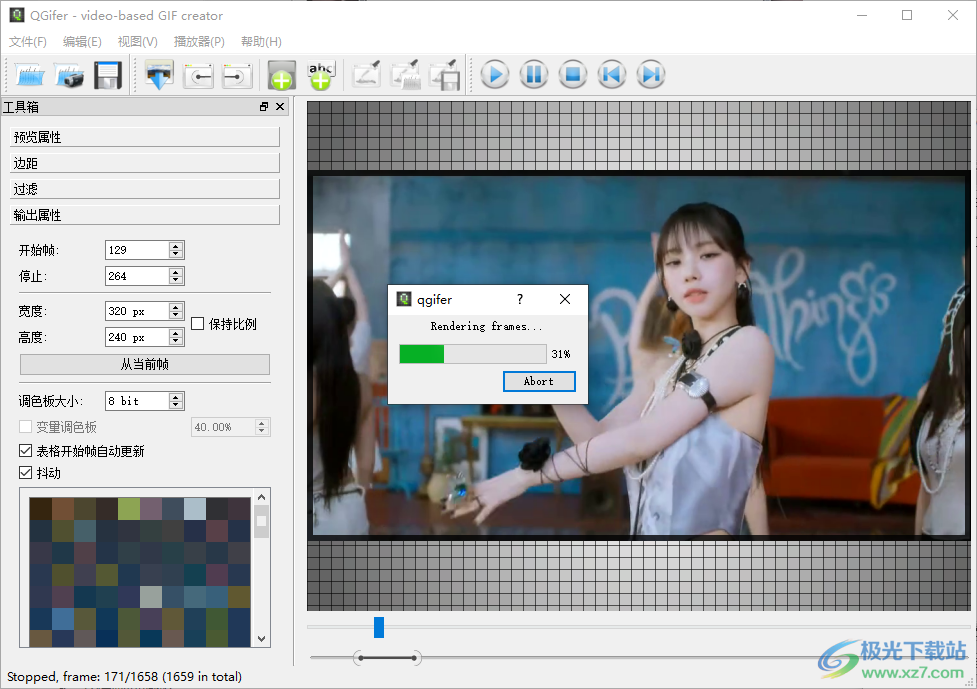
Task: Open the 播放器(R) menu
Action: 199,42
